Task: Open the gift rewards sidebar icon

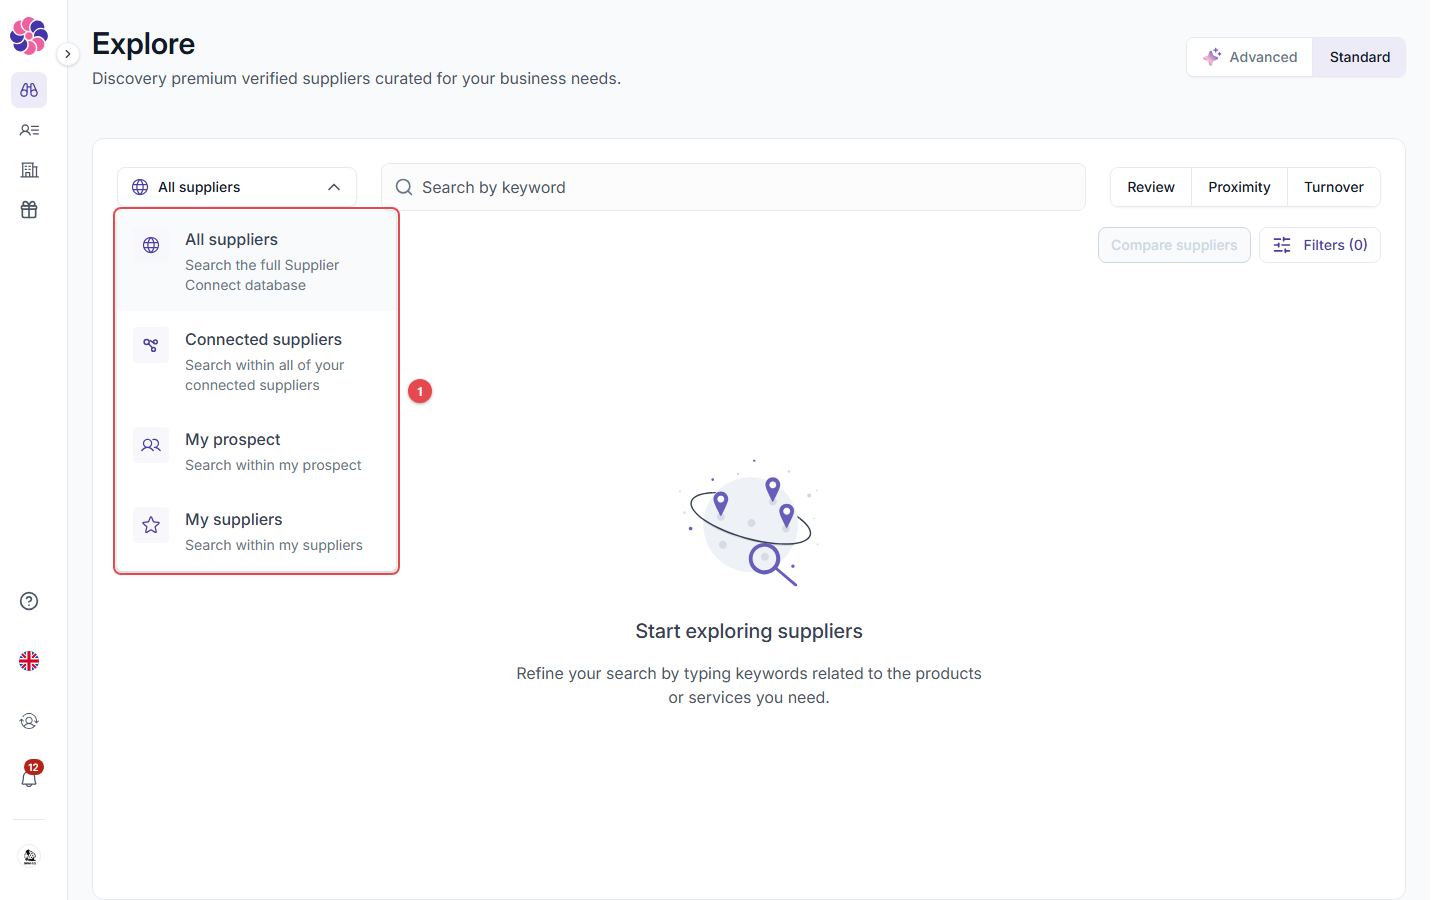Action: [x=29, y=210]
